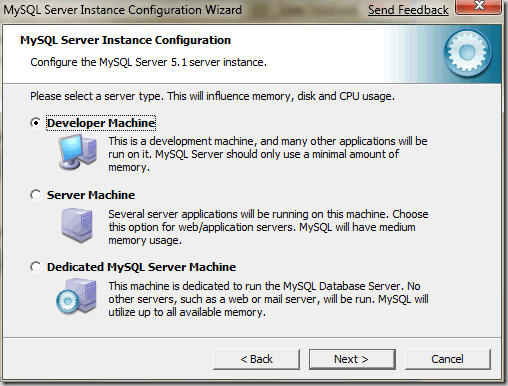The width and height of the screenshot is (508, 386).
Task: Click the 'Please select a server type' instruction
Action: tap(212, 96)
